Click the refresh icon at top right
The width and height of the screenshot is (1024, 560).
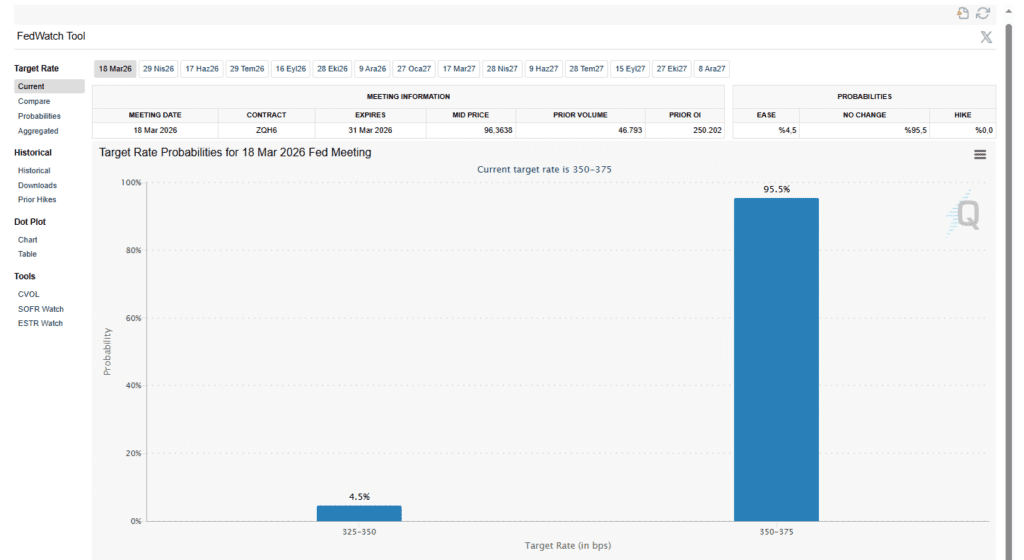[983, 13]
